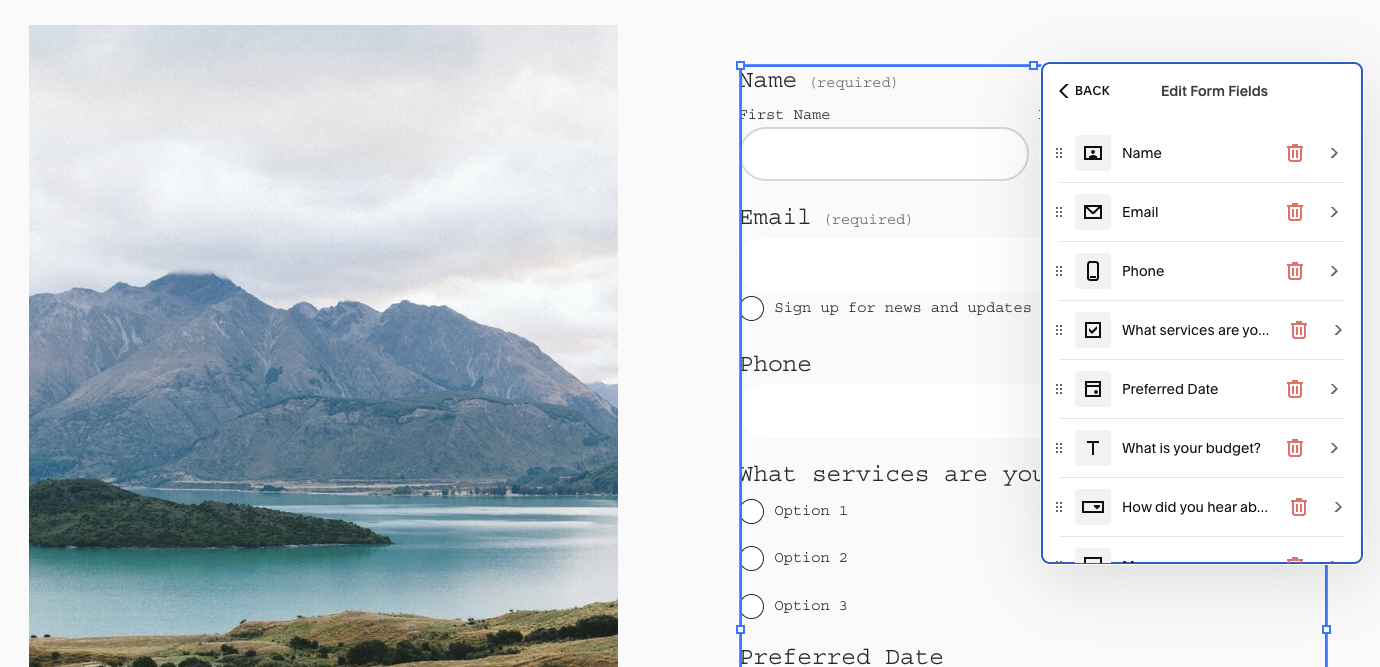Open the Phone field settings chevron
This screenshot has height=667, width=1380.
tap(1334, 271)
